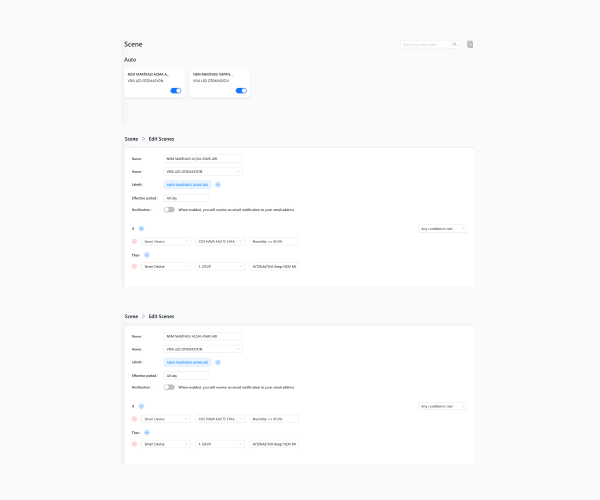
Task: Add a Then action in upper Edit Scenes panel
Action: [147, 255]
